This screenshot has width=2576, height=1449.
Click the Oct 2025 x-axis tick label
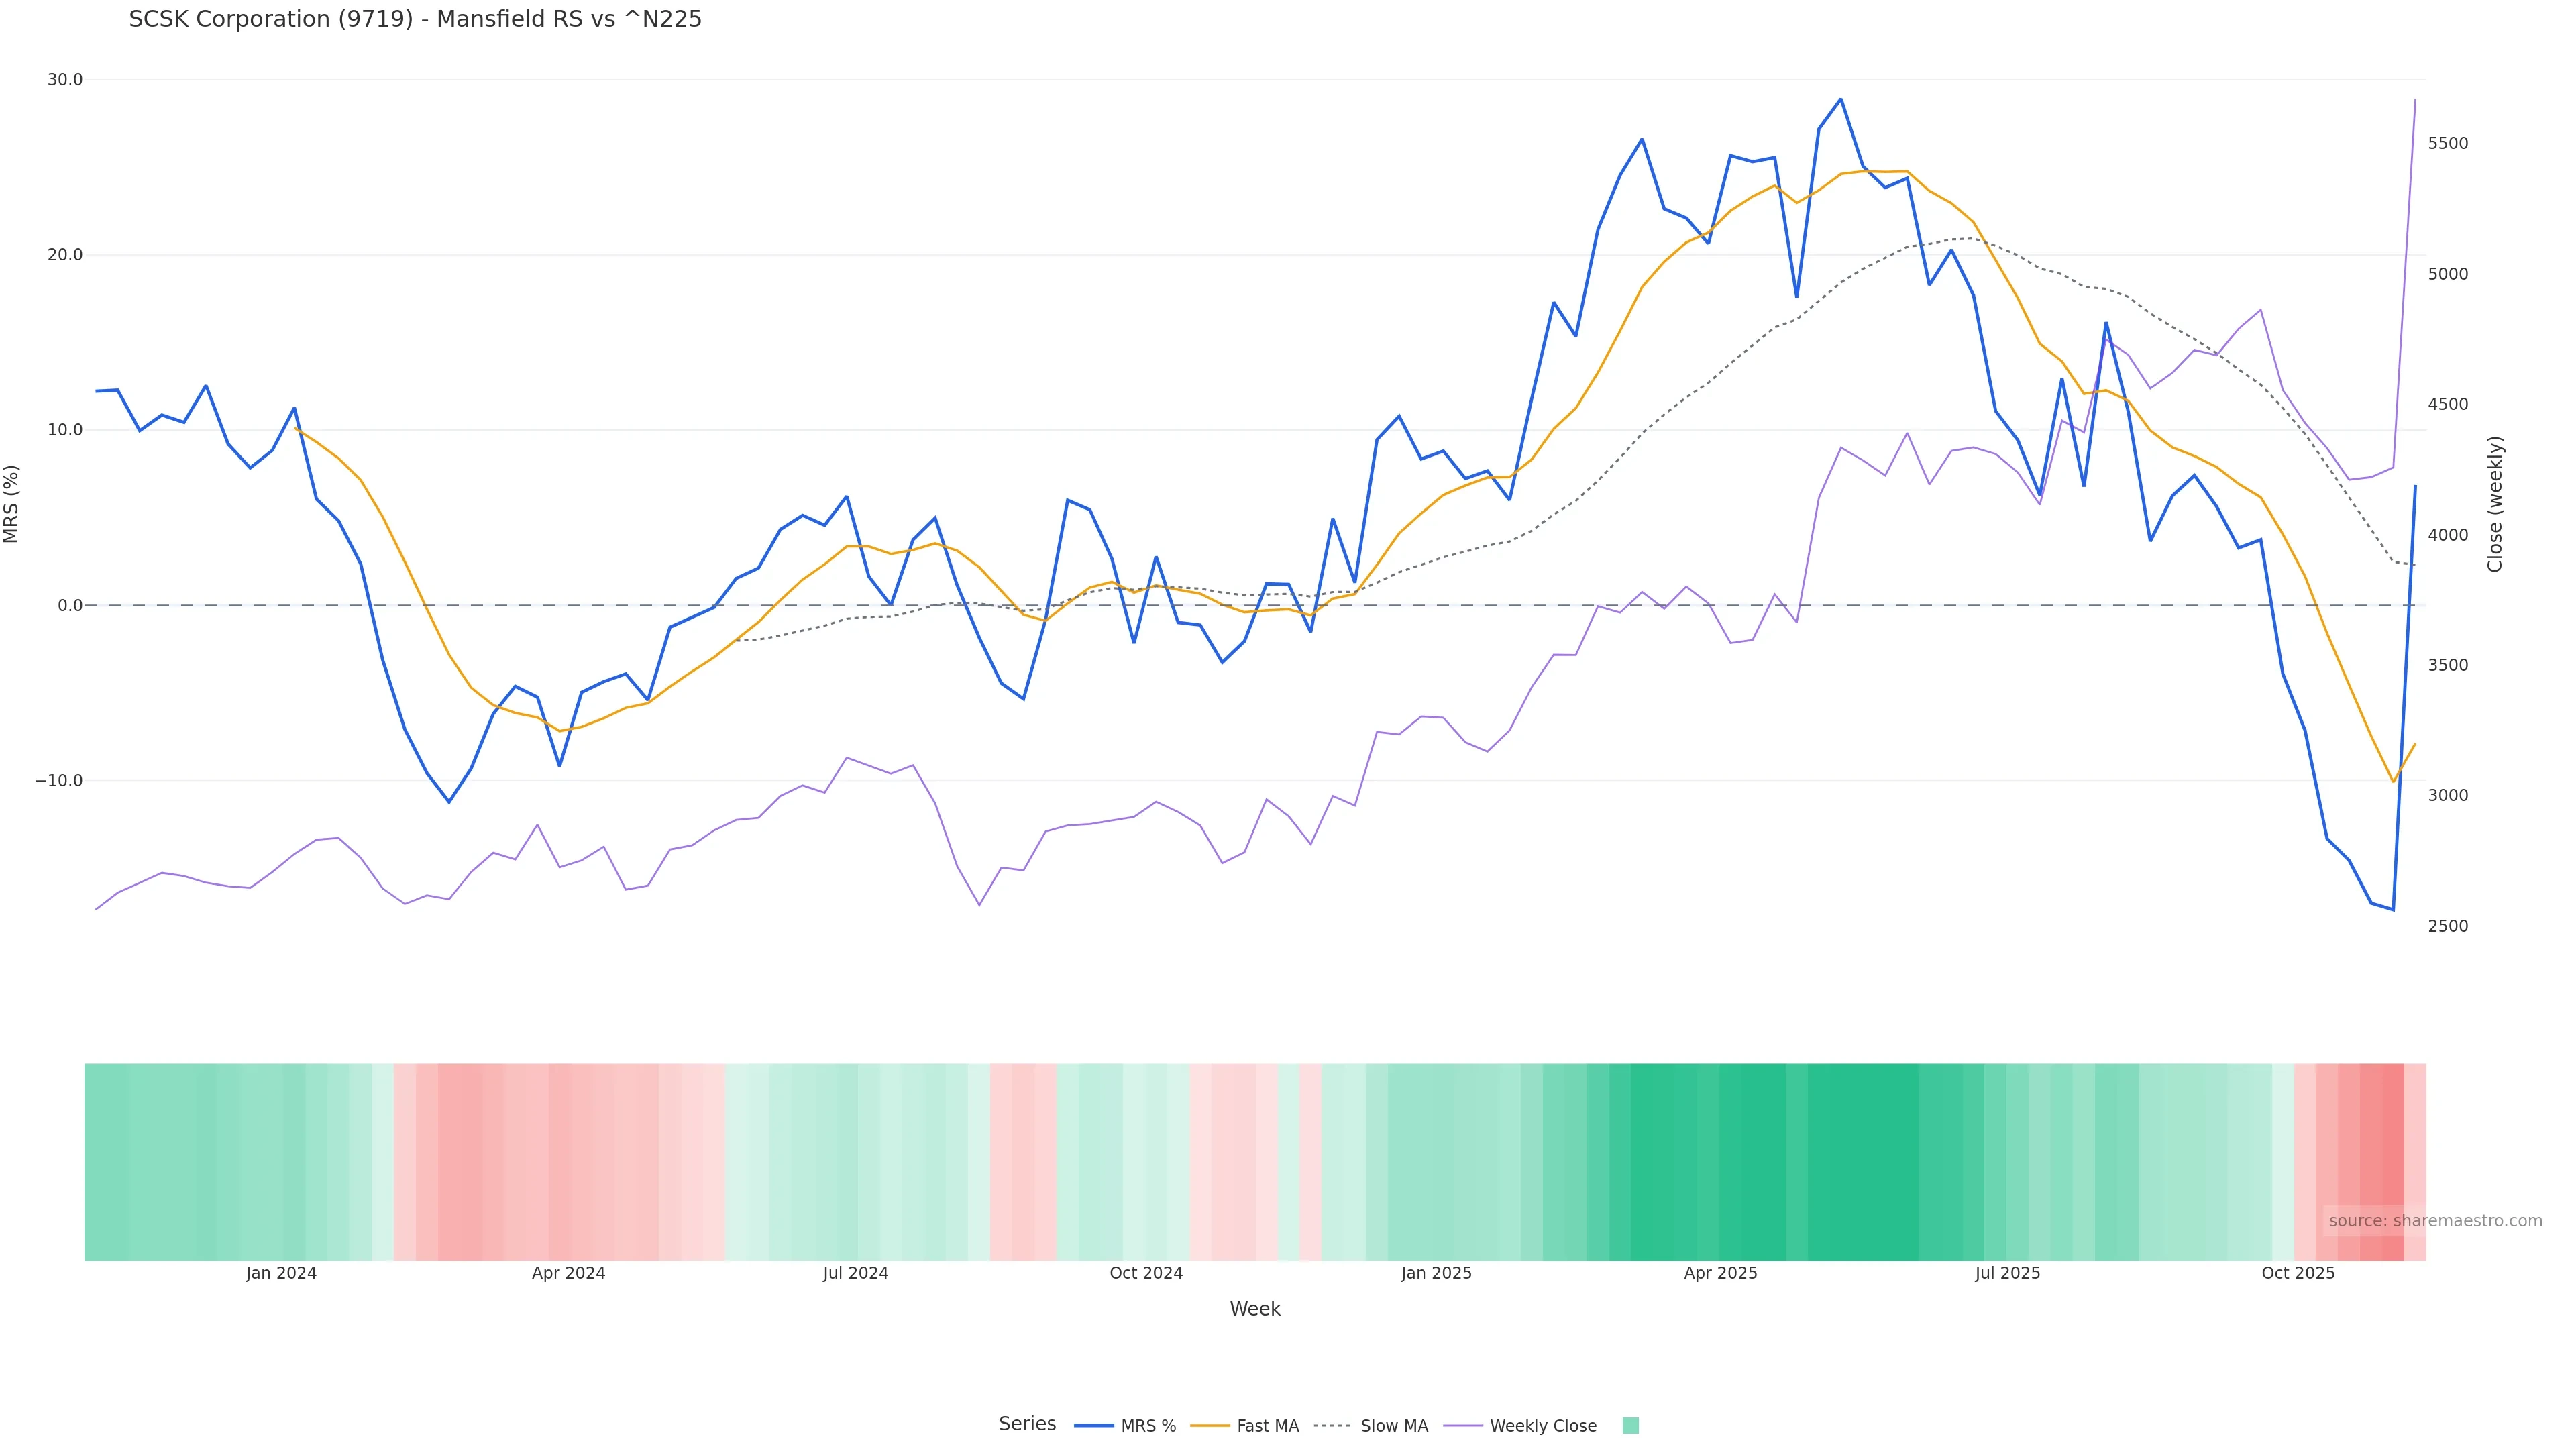coord(2298,1274)
